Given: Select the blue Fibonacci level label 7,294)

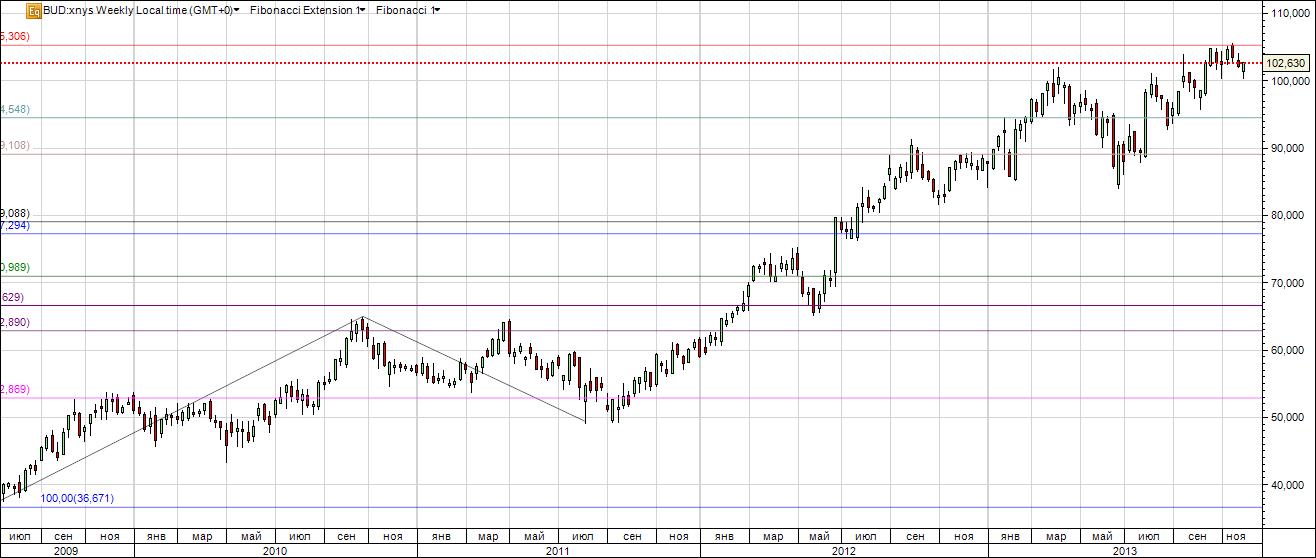Looking at the screenshot, I should tap(15, 226).
